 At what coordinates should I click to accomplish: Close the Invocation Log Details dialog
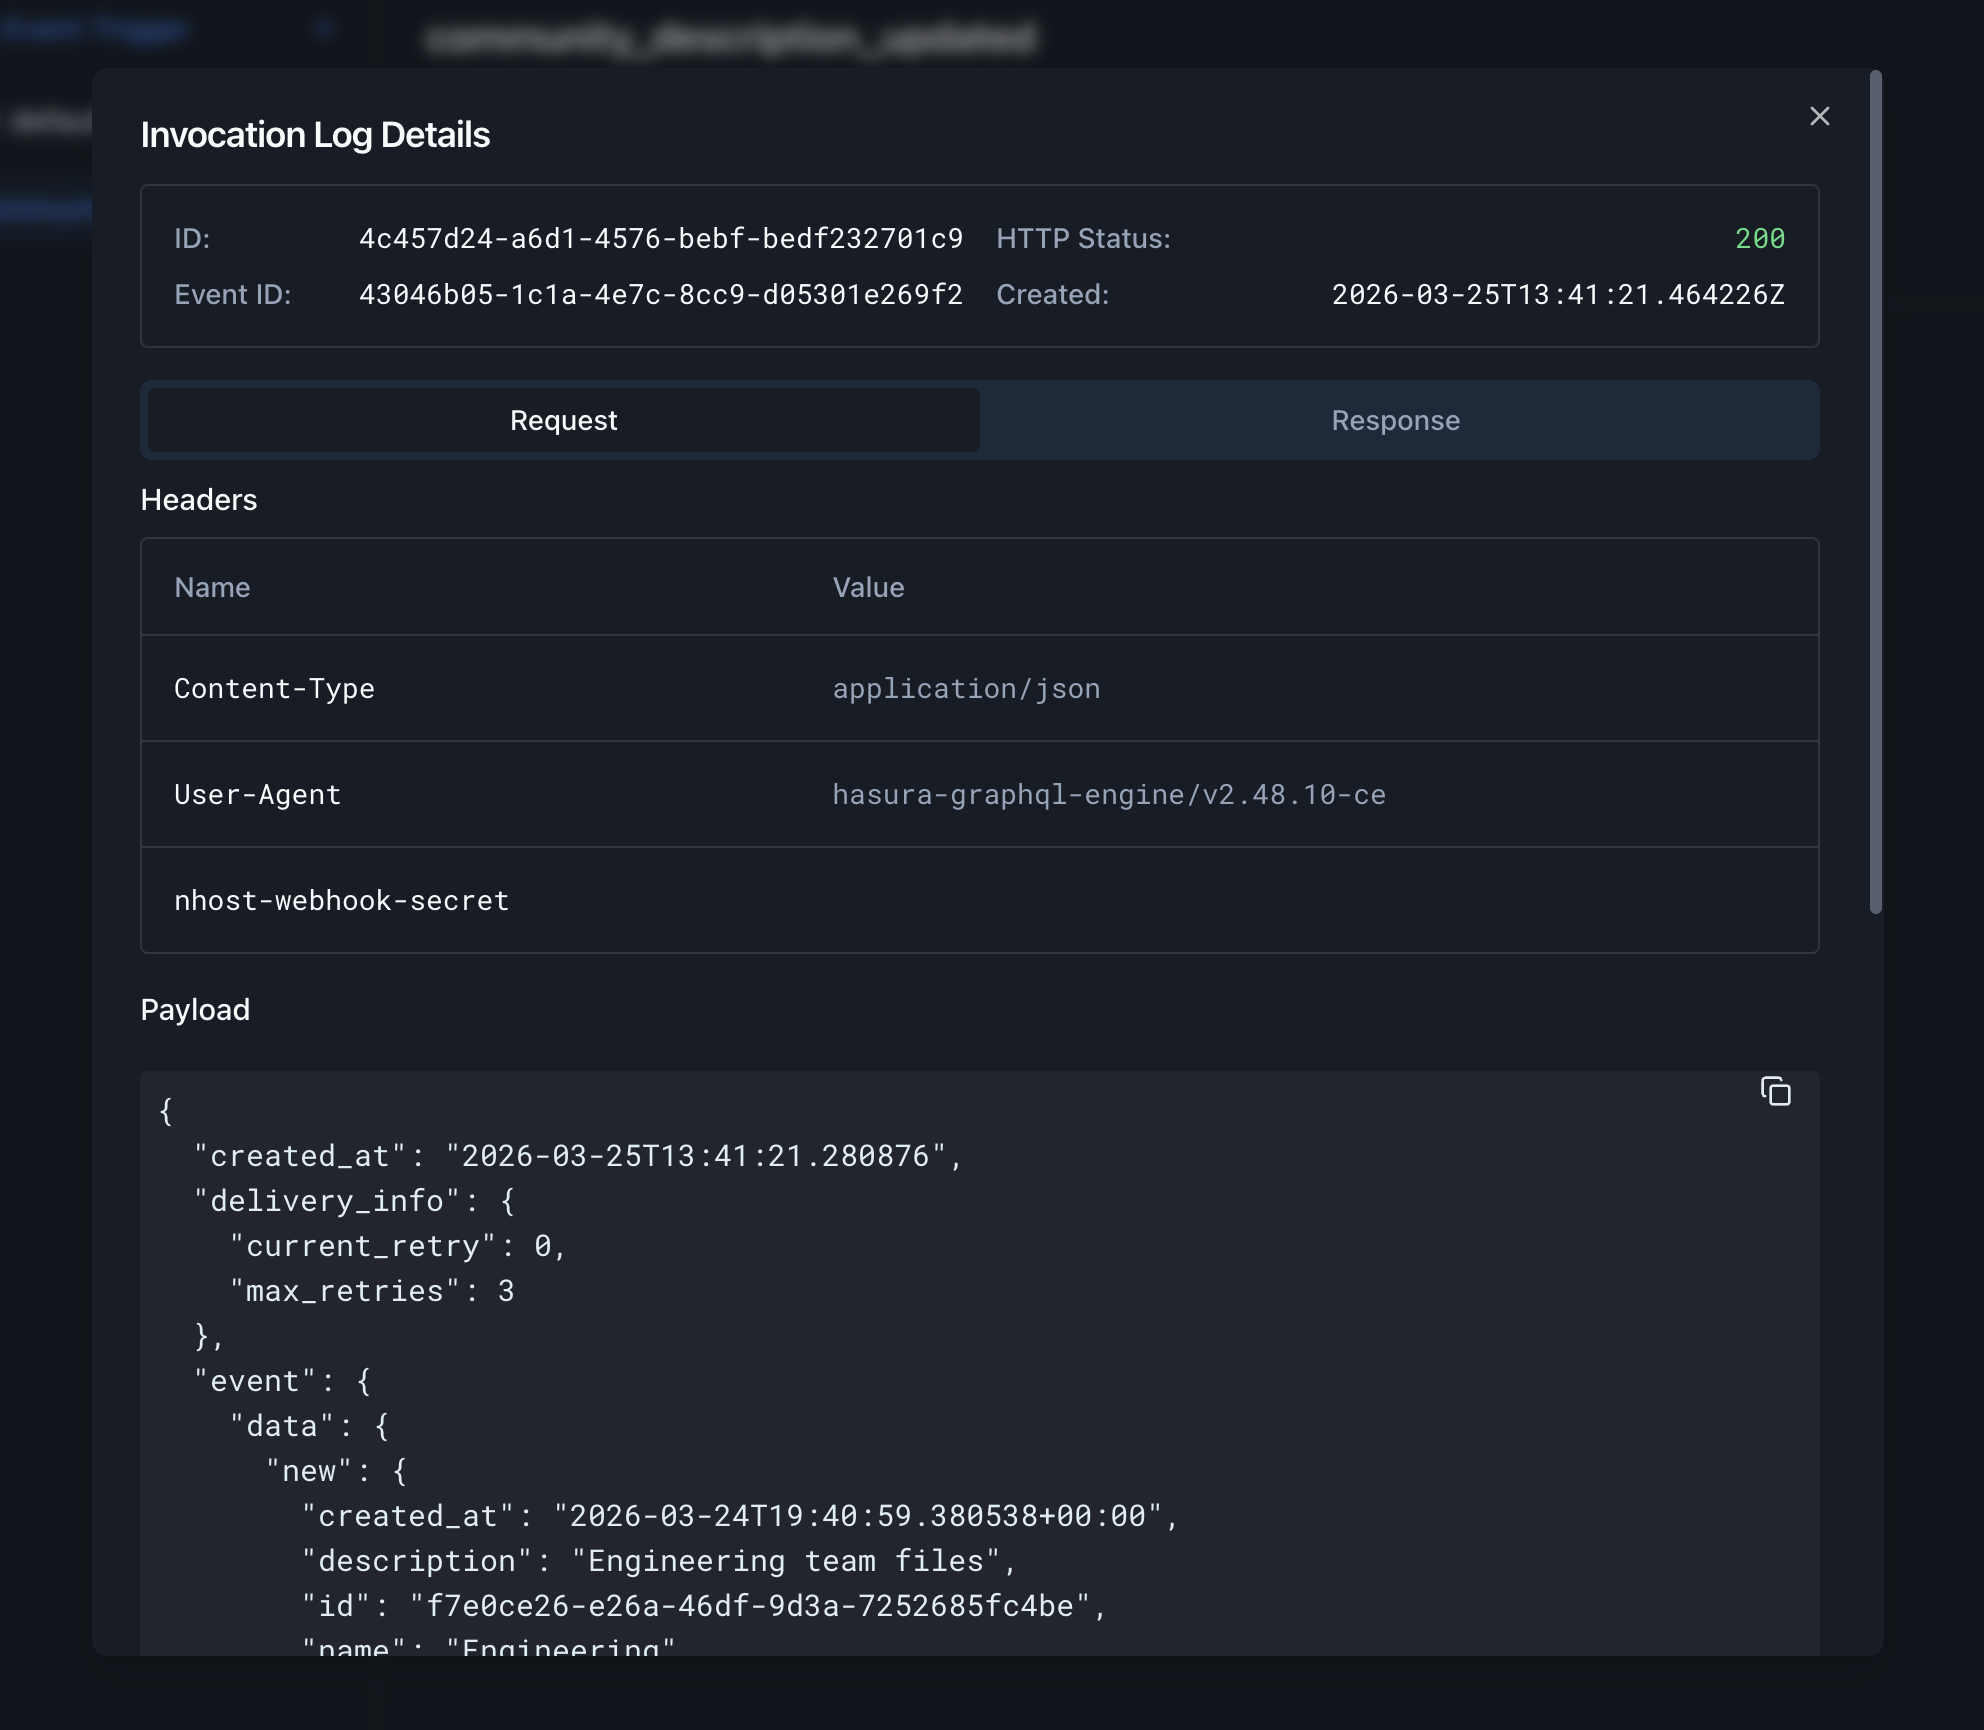(1819, 117)
